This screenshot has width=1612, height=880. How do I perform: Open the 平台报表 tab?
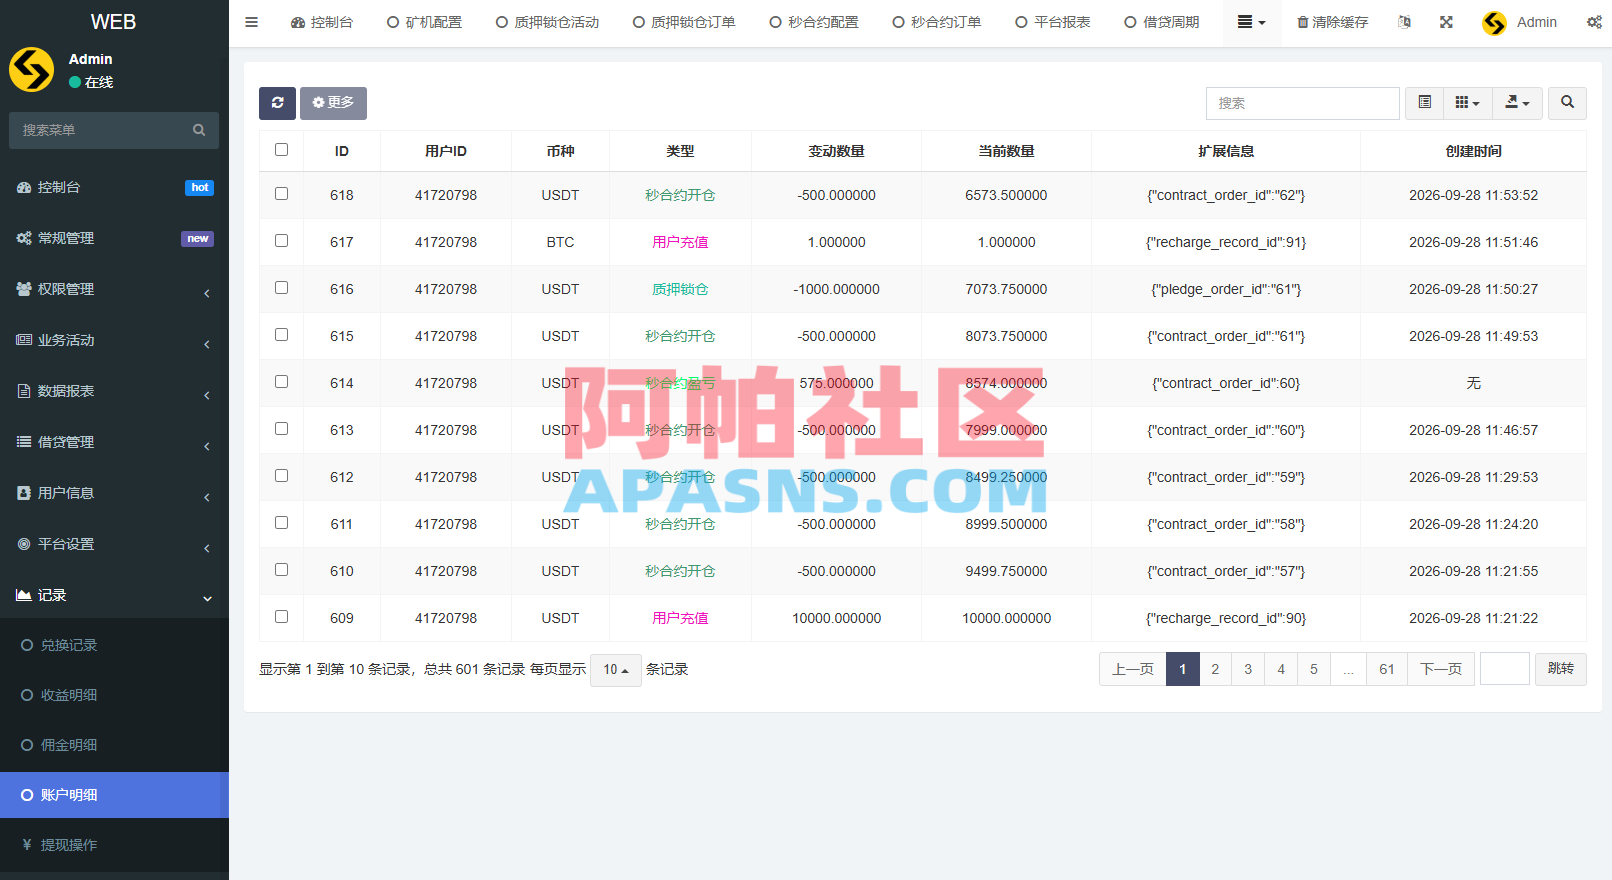1052,22
